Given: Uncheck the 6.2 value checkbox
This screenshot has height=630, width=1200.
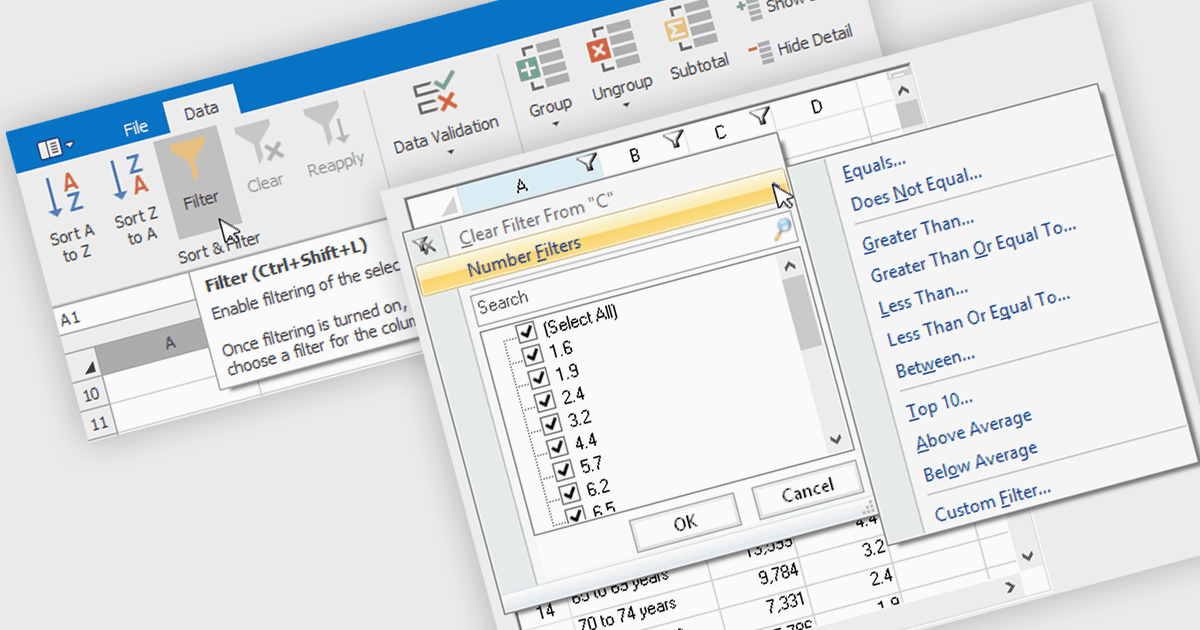Looking at the screenshot, I should [570, 493].
